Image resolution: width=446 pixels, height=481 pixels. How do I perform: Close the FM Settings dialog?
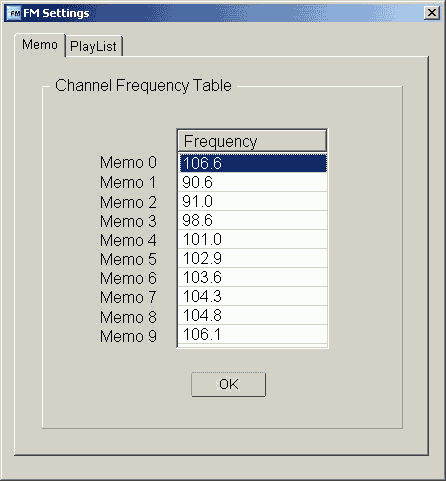coord(432,13)
